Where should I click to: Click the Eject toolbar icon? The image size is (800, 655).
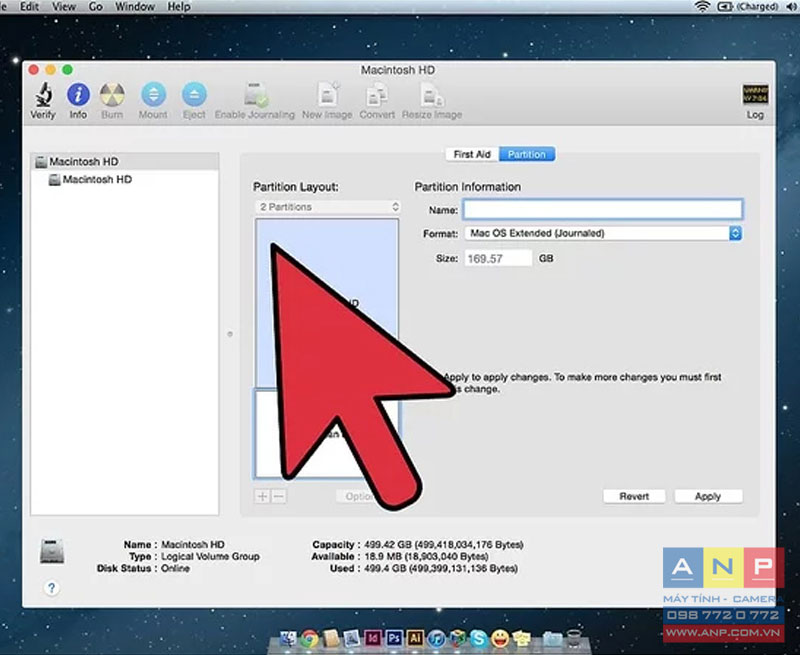point(194,95)
